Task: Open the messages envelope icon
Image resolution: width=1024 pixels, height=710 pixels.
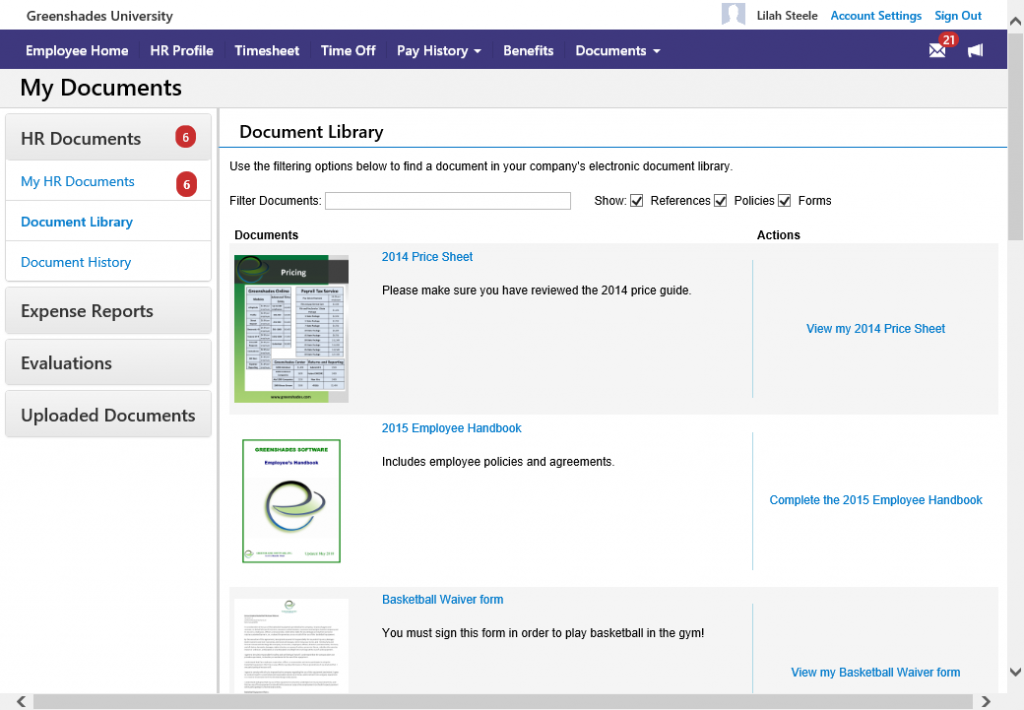Action: pos(936,50)
